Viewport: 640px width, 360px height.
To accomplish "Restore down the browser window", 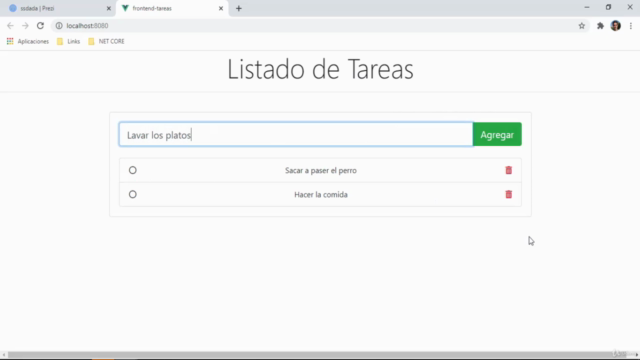I will [608, 7].
